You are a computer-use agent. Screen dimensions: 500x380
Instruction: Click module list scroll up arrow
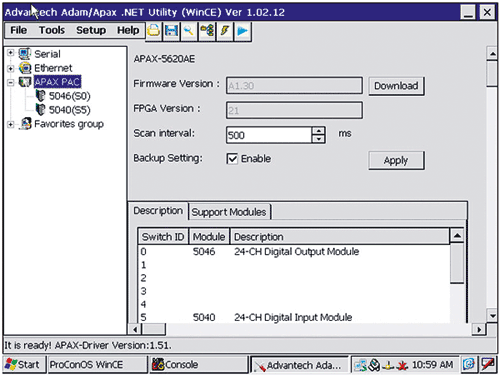(x=457, y=236)
